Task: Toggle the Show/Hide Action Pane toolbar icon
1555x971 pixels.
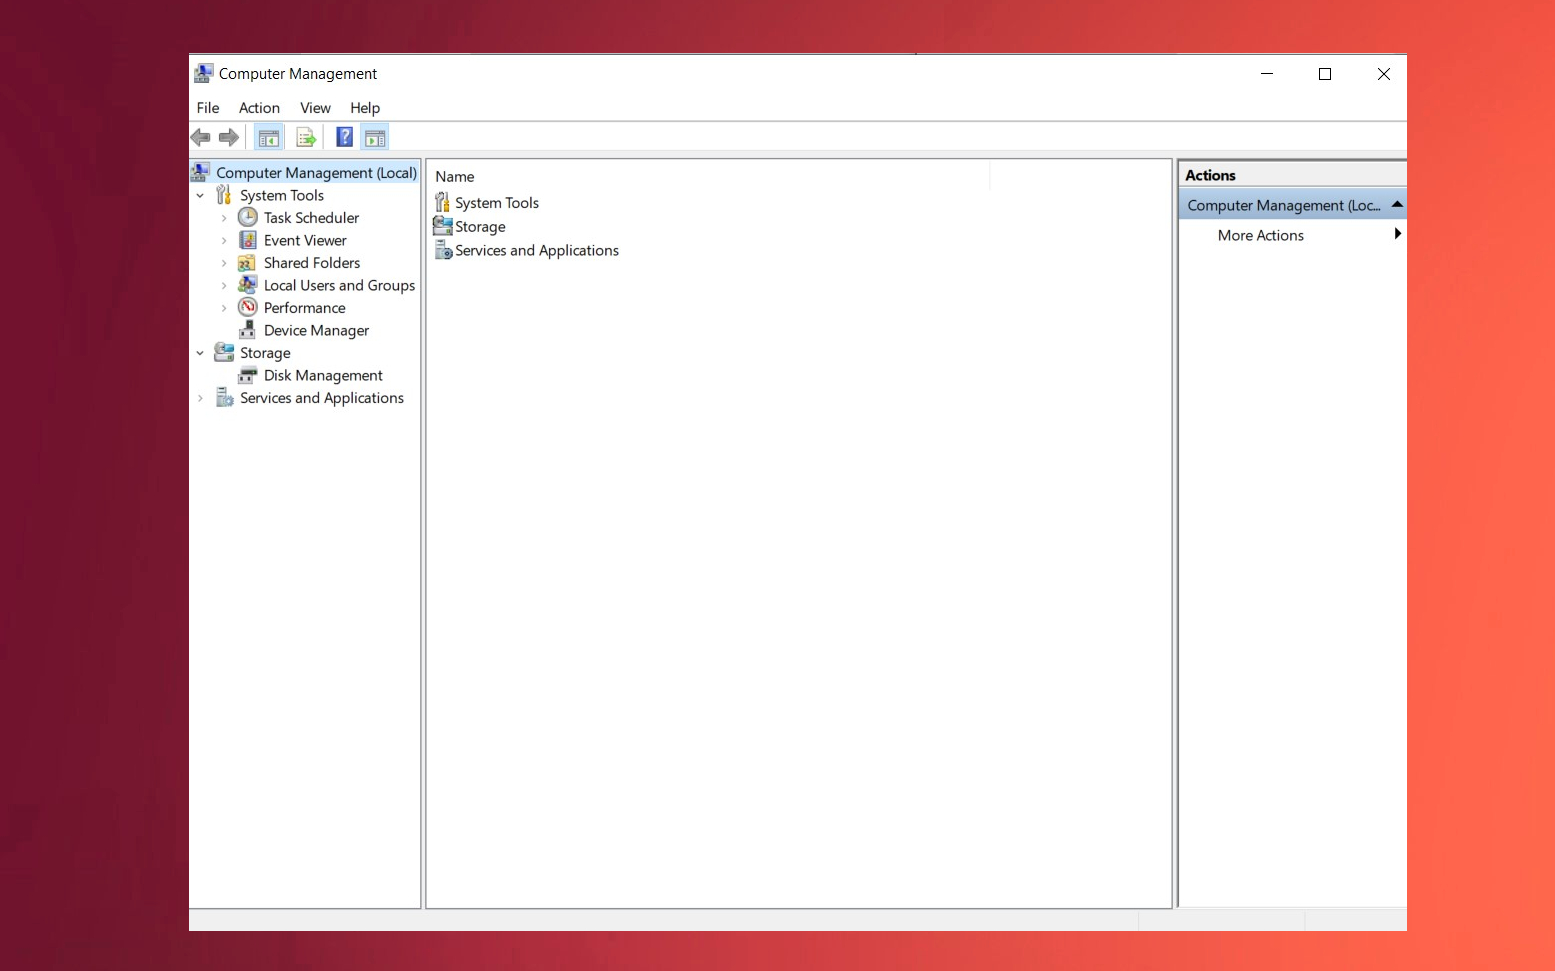Action: click(375, 138)
